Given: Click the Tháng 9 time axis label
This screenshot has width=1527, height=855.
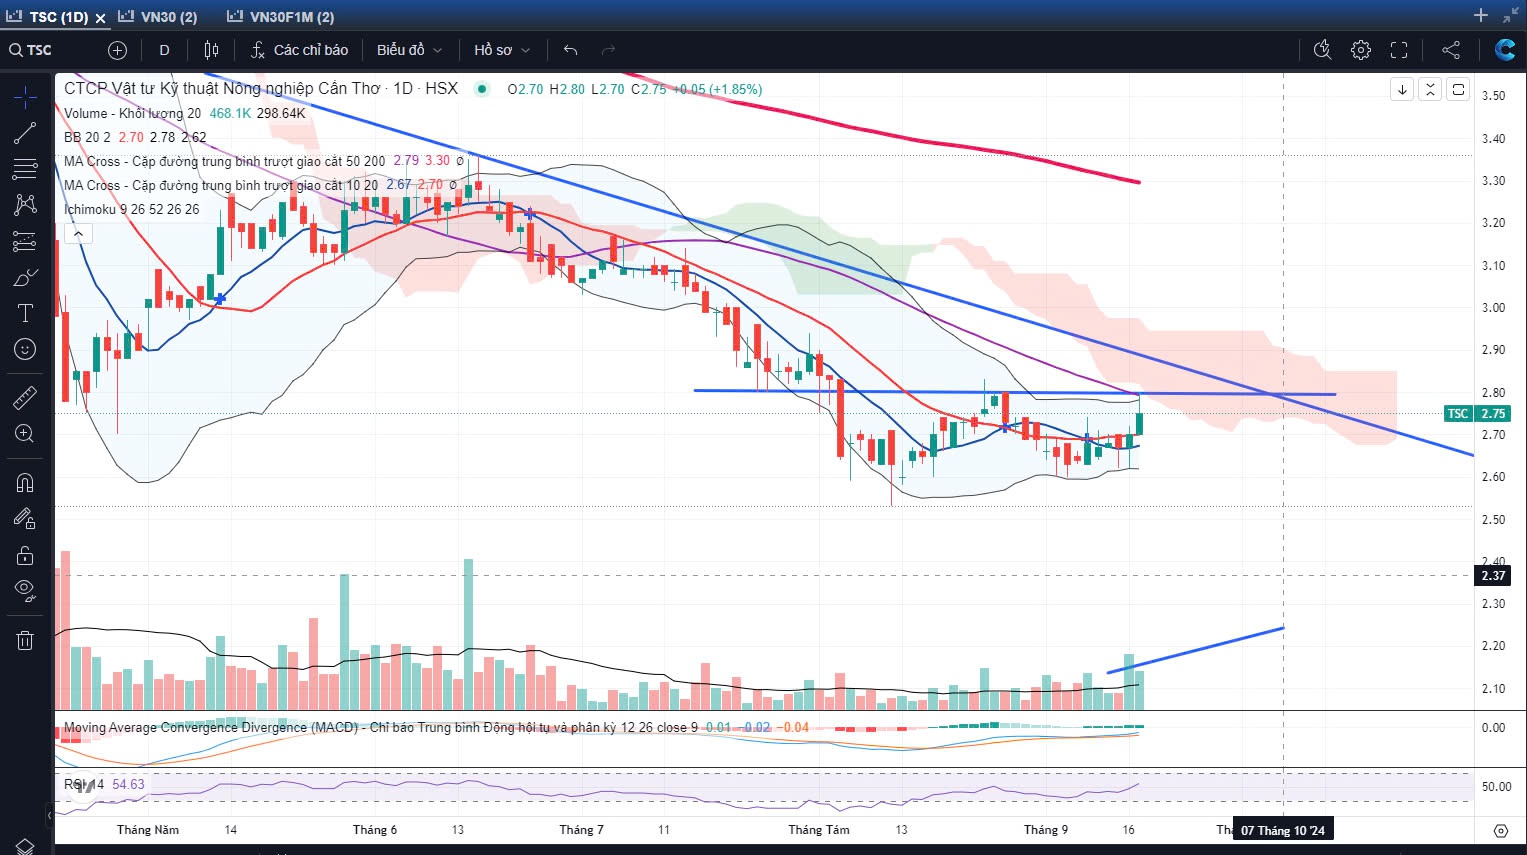Looking at the screenshot, I should pyautogui.click(x=1046, y=830).
